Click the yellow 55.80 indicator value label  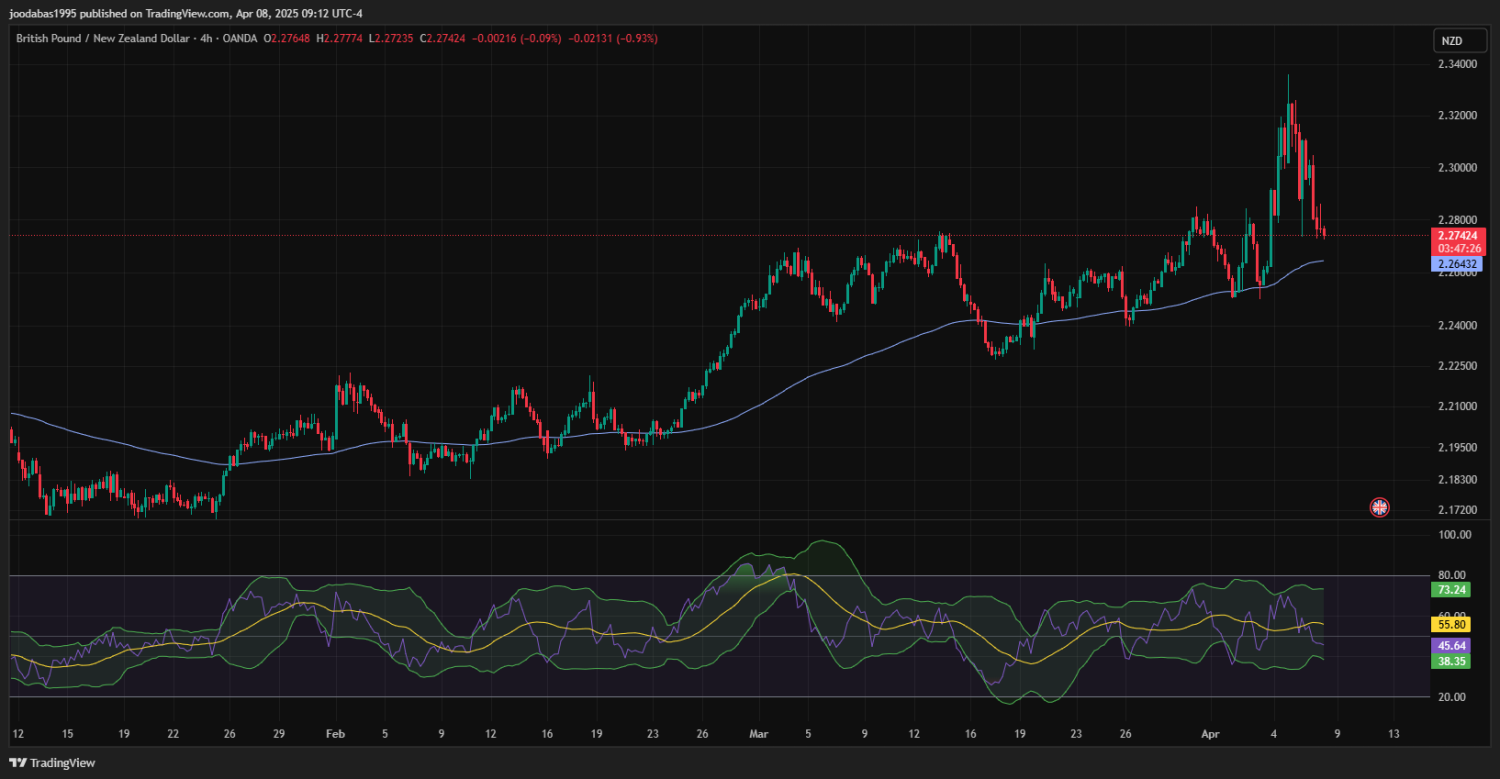[x=1451, y=624]
